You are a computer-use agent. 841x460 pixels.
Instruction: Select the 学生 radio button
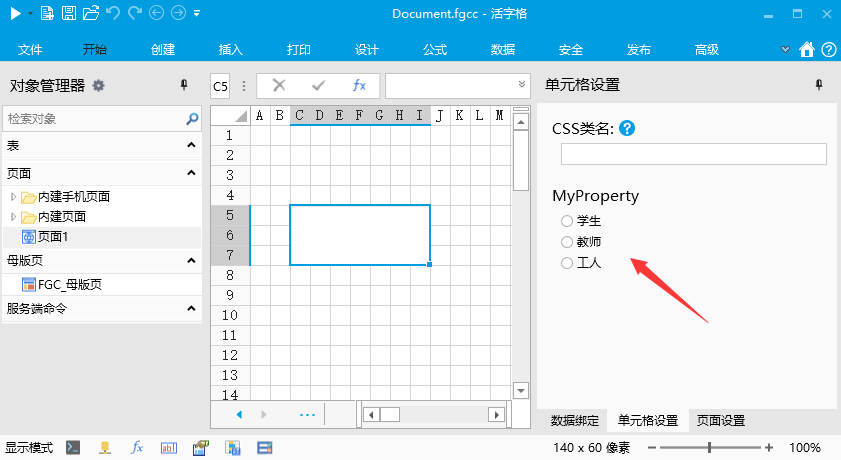pyautogui.click(x=567, y=221)
